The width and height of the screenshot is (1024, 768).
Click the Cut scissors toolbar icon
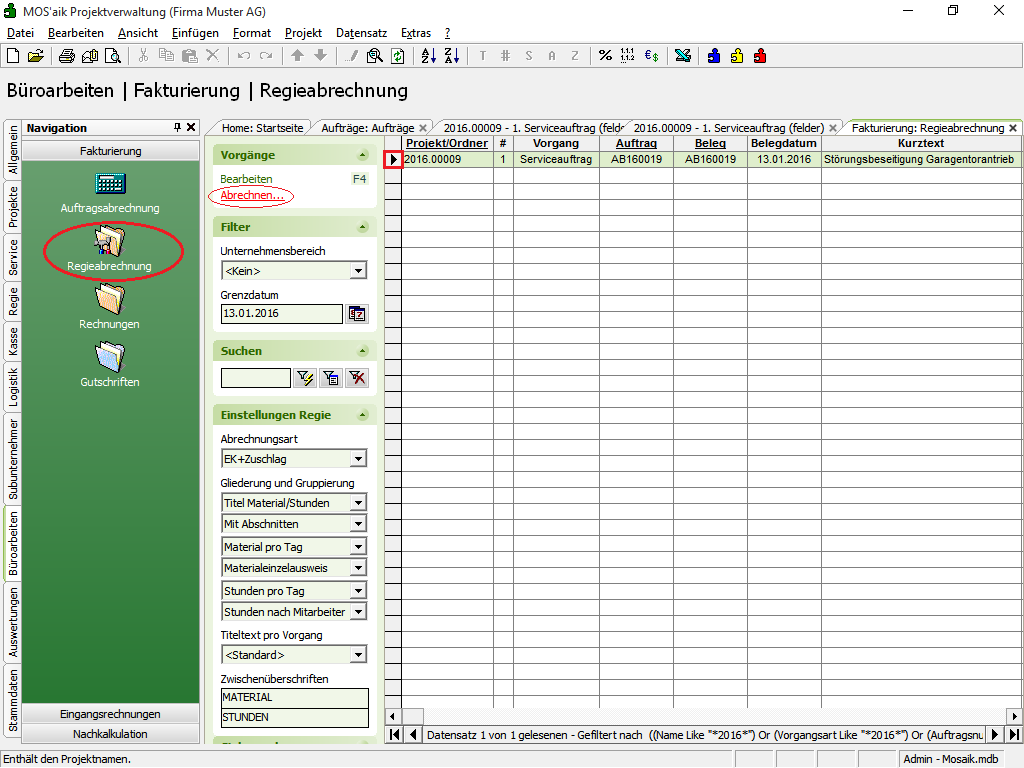143,56
